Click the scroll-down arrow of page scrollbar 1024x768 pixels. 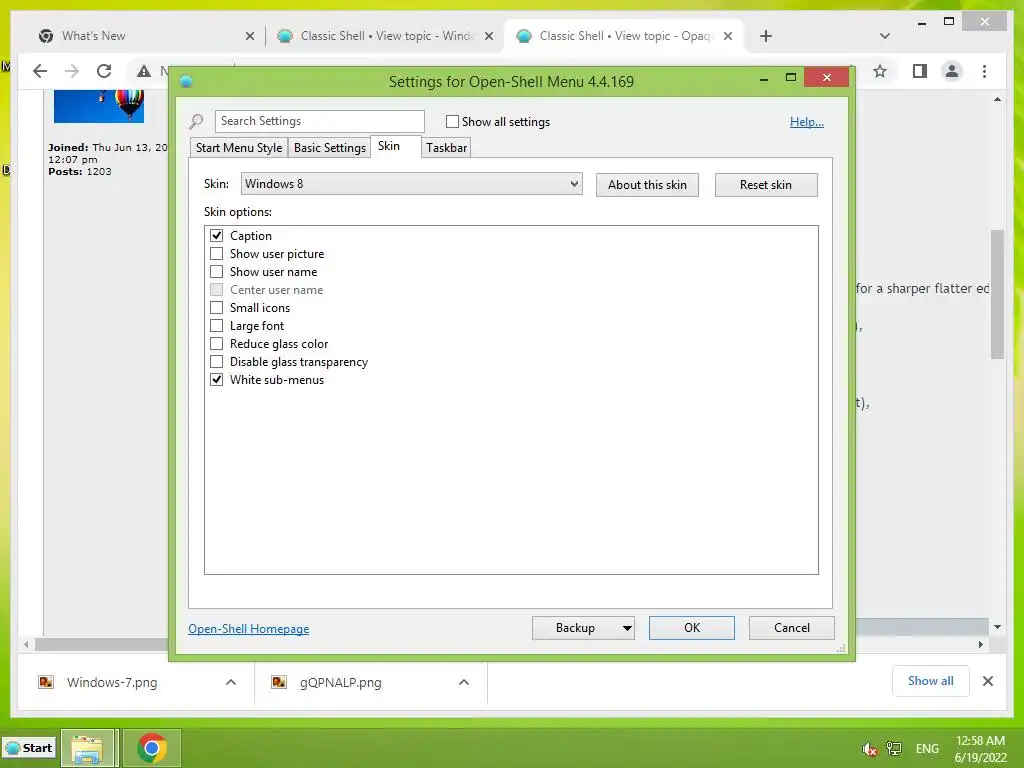pyautogui.click(x=997, y=627)
